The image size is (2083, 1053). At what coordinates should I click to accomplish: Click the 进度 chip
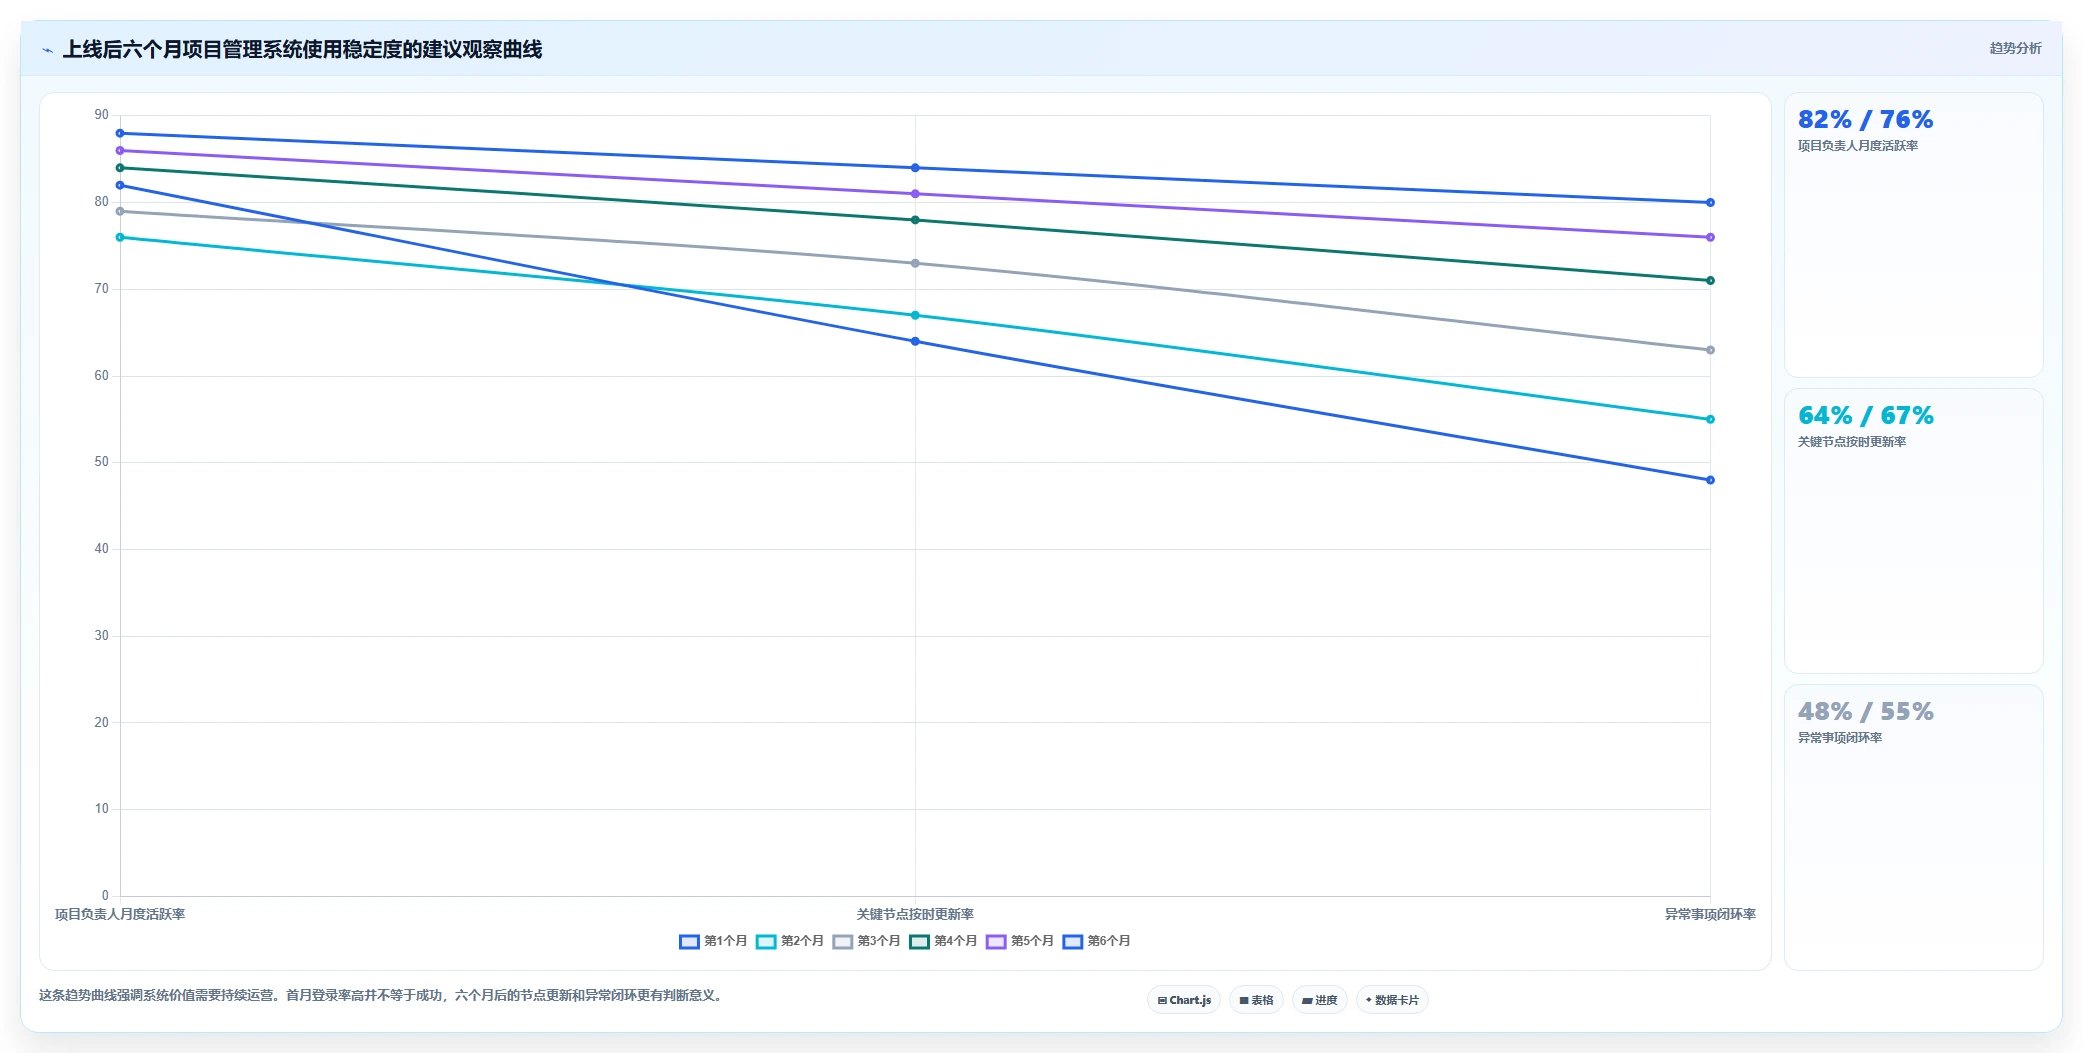click(x=1319, y=1000)
